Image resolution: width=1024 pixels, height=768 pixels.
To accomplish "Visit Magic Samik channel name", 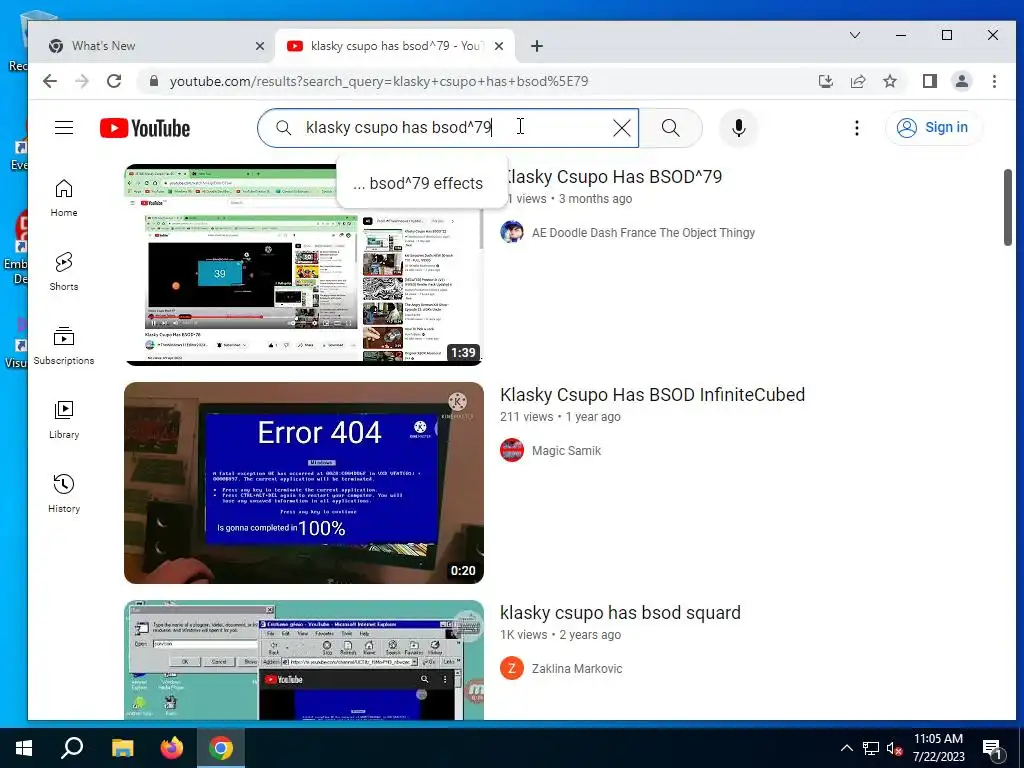I will [566, 451].
